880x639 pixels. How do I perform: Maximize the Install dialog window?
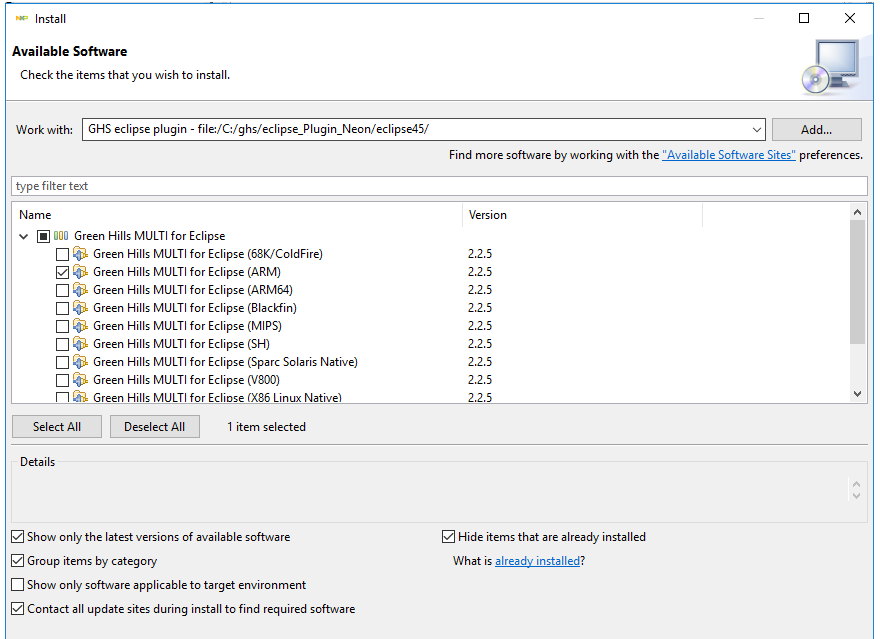pos(804,19)
